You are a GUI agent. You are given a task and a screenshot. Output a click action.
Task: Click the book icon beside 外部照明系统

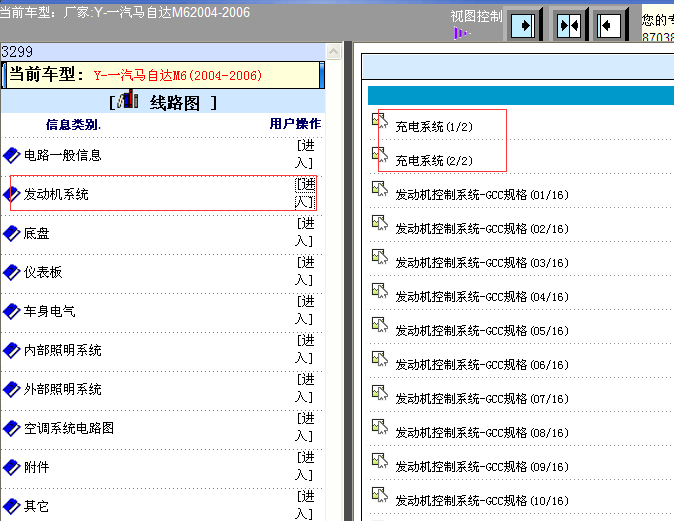coord(12,389)
